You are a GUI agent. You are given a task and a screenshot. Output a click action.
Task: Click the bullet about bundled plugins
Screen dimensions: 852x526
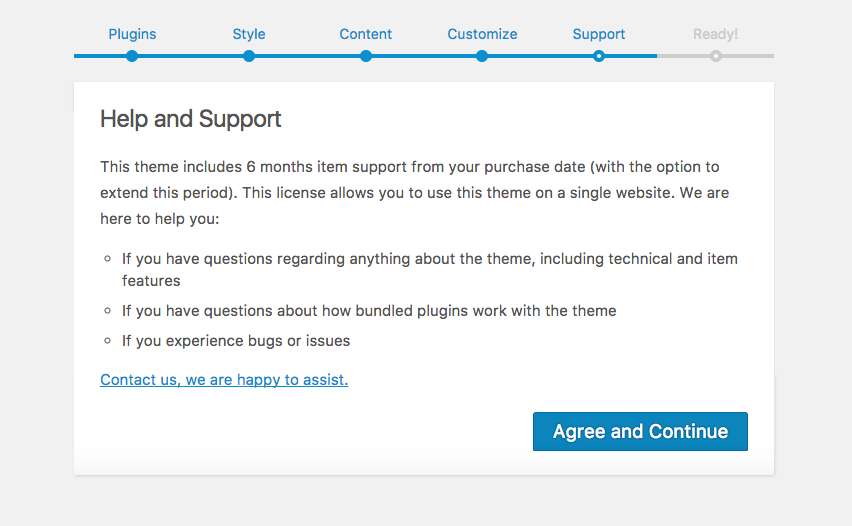pyautogui.click(x=369, y=311)
